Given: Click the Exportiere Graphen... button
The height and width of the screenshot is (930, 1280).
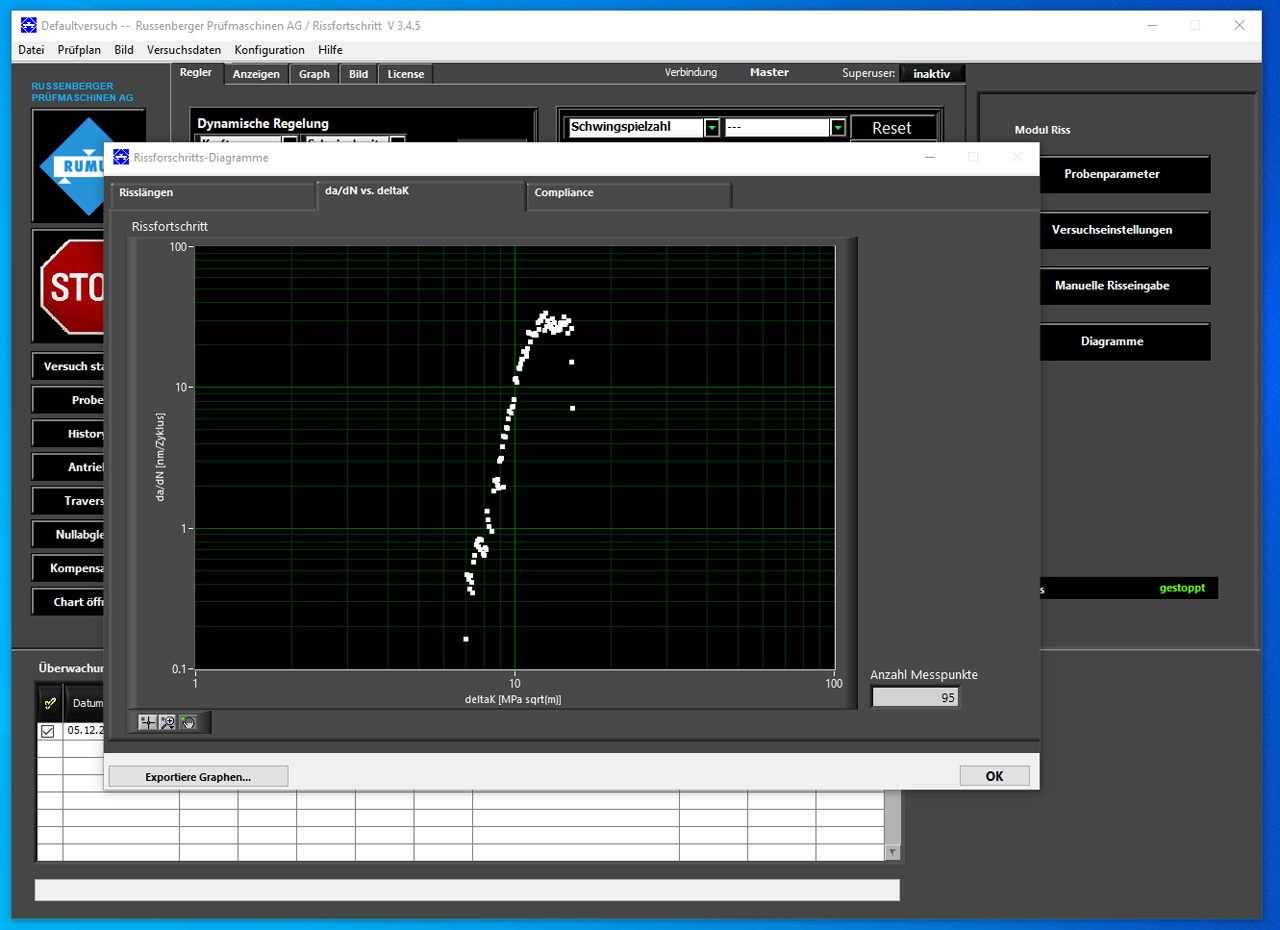Looking at the screenshot, I should 198,776.
